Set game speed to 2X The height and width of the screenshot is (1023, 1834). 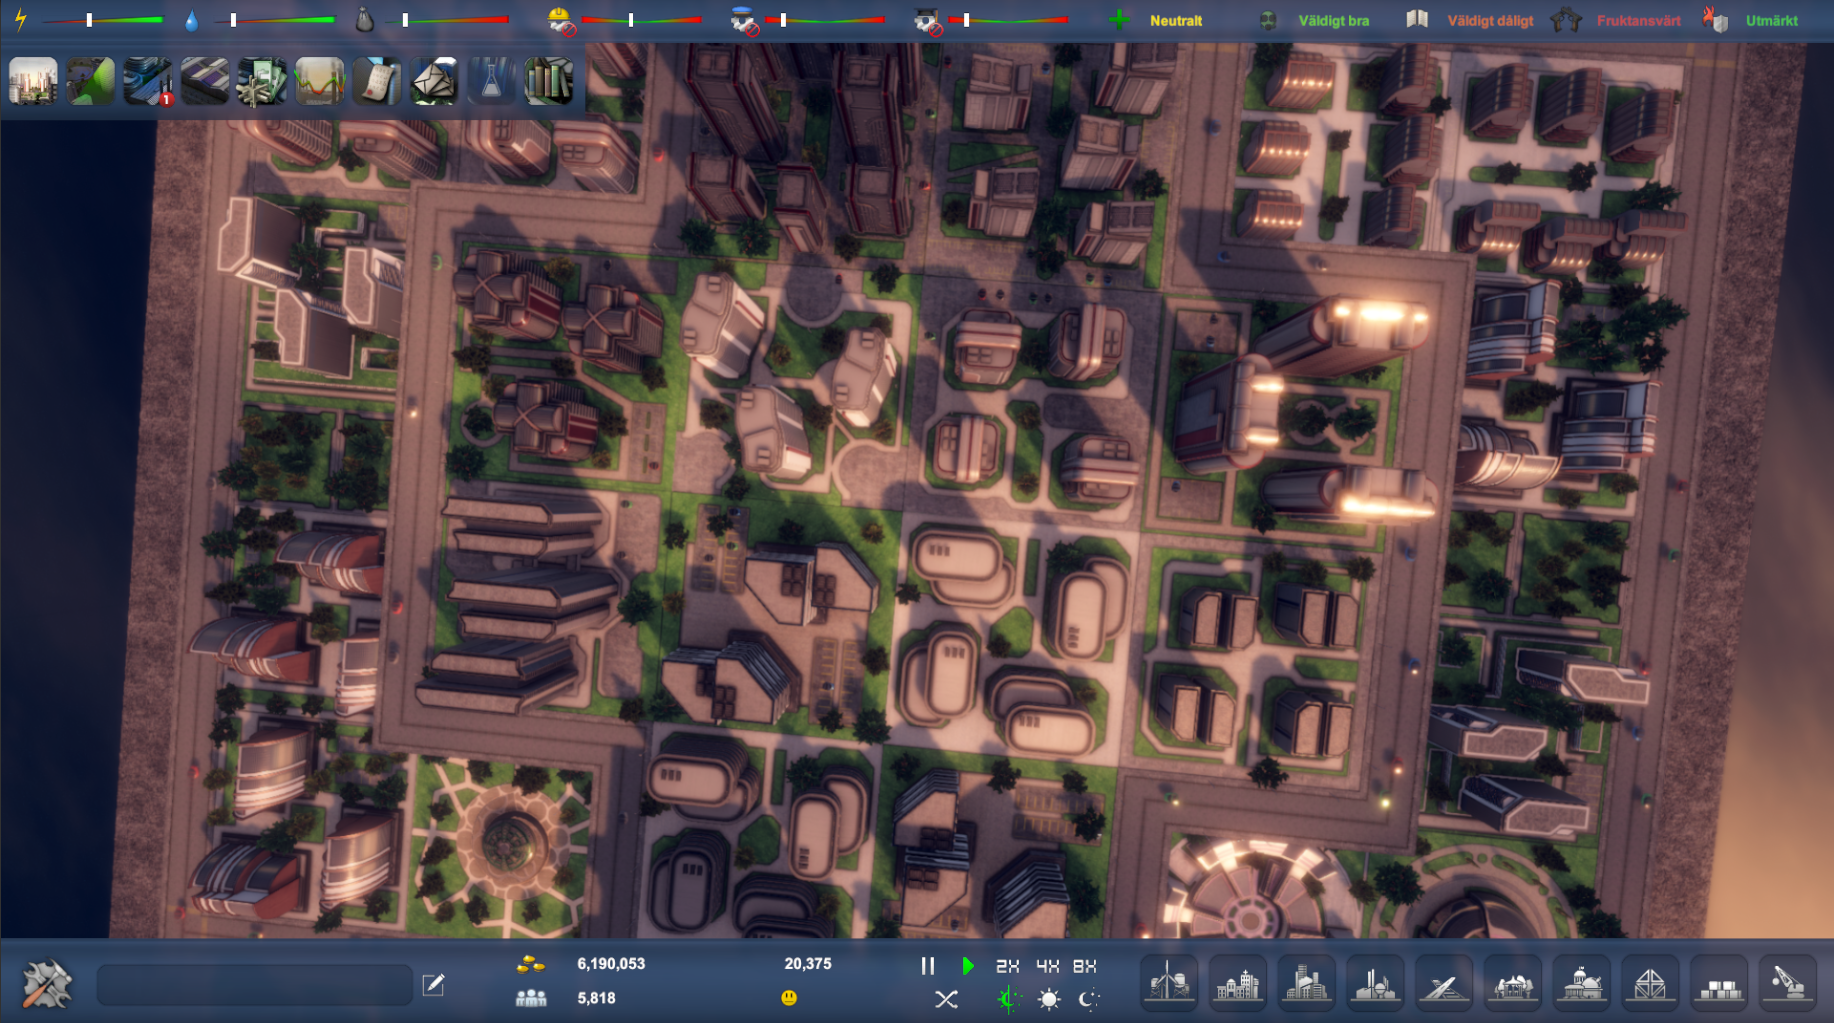click(1008, 966)
